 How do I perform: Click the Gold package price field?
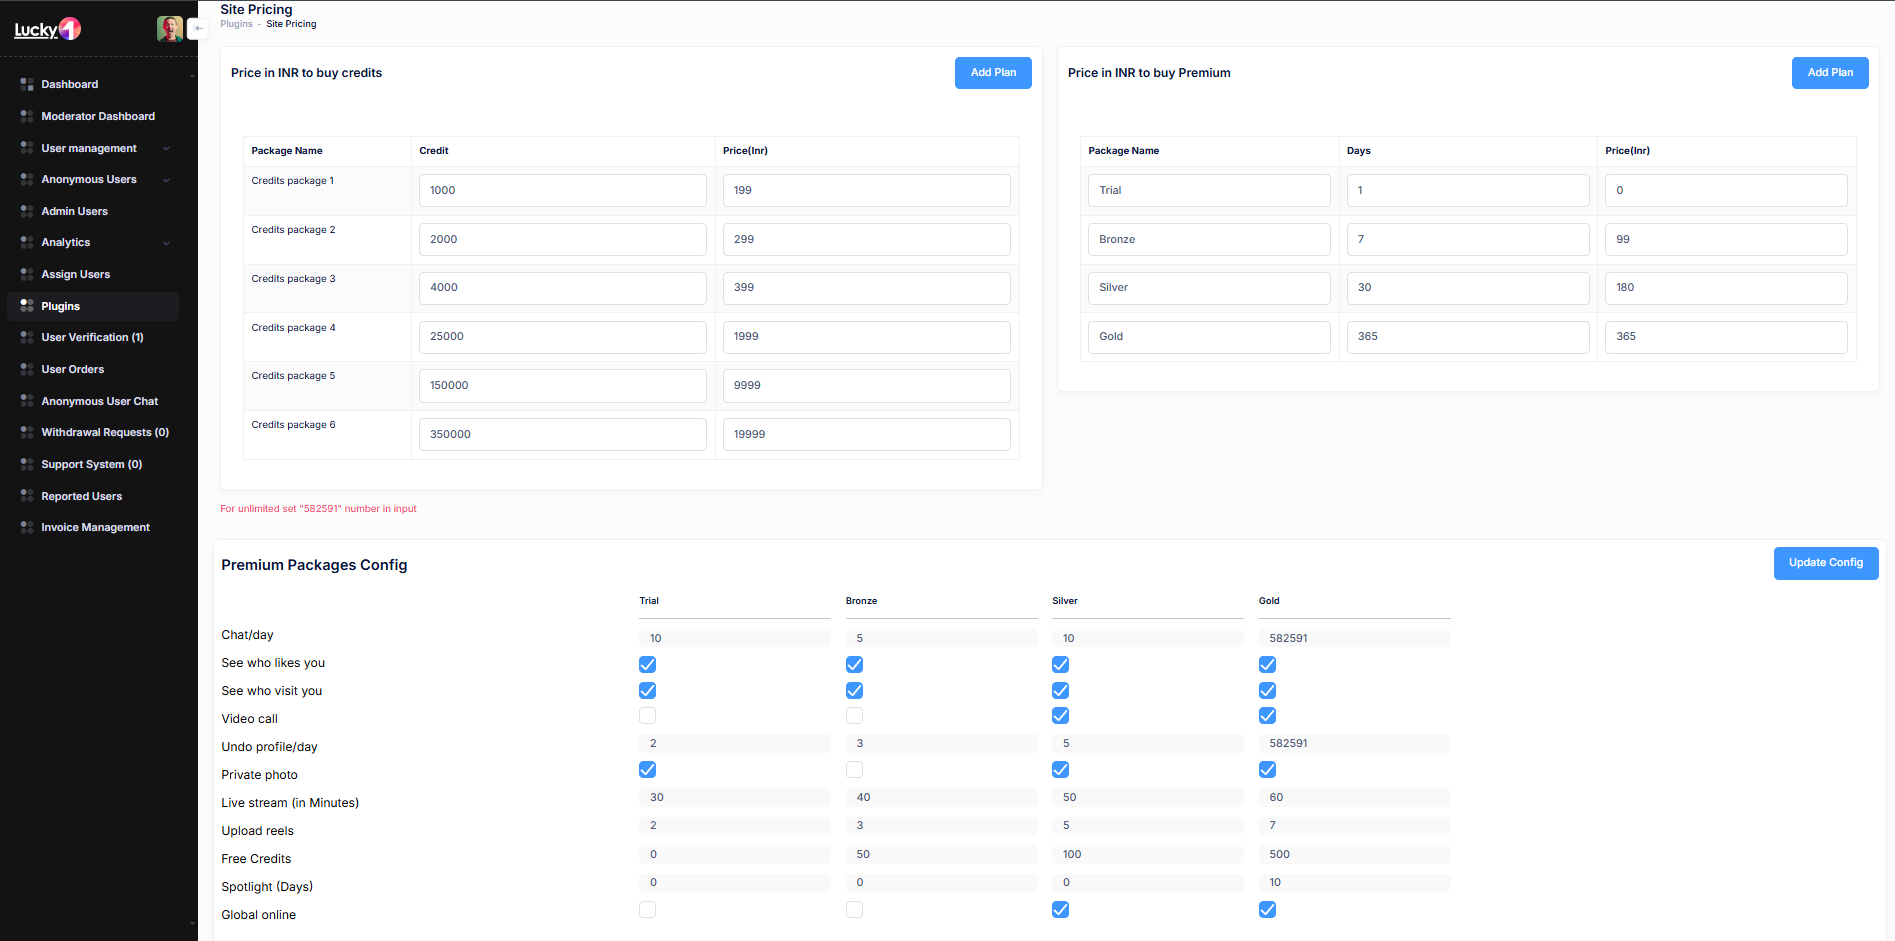[x=1725, y=337]
